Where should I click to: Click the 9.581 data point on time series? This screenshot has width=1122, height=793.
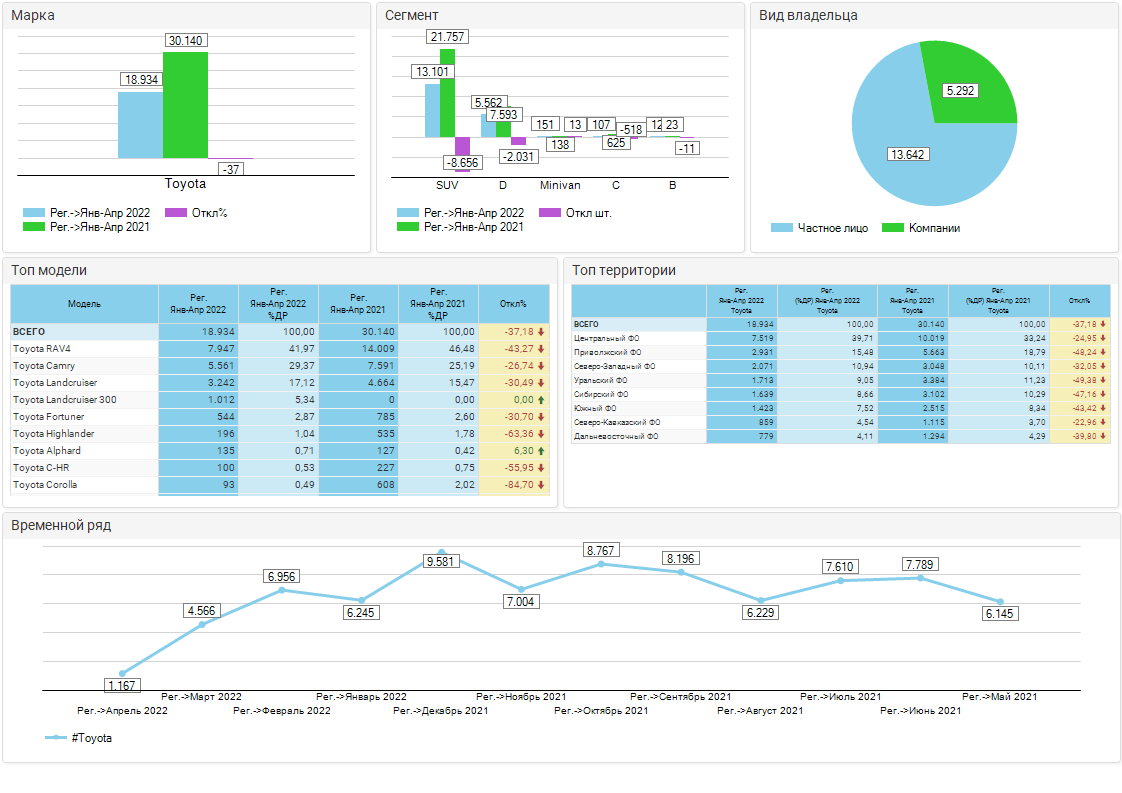click(x=441, y=552)
